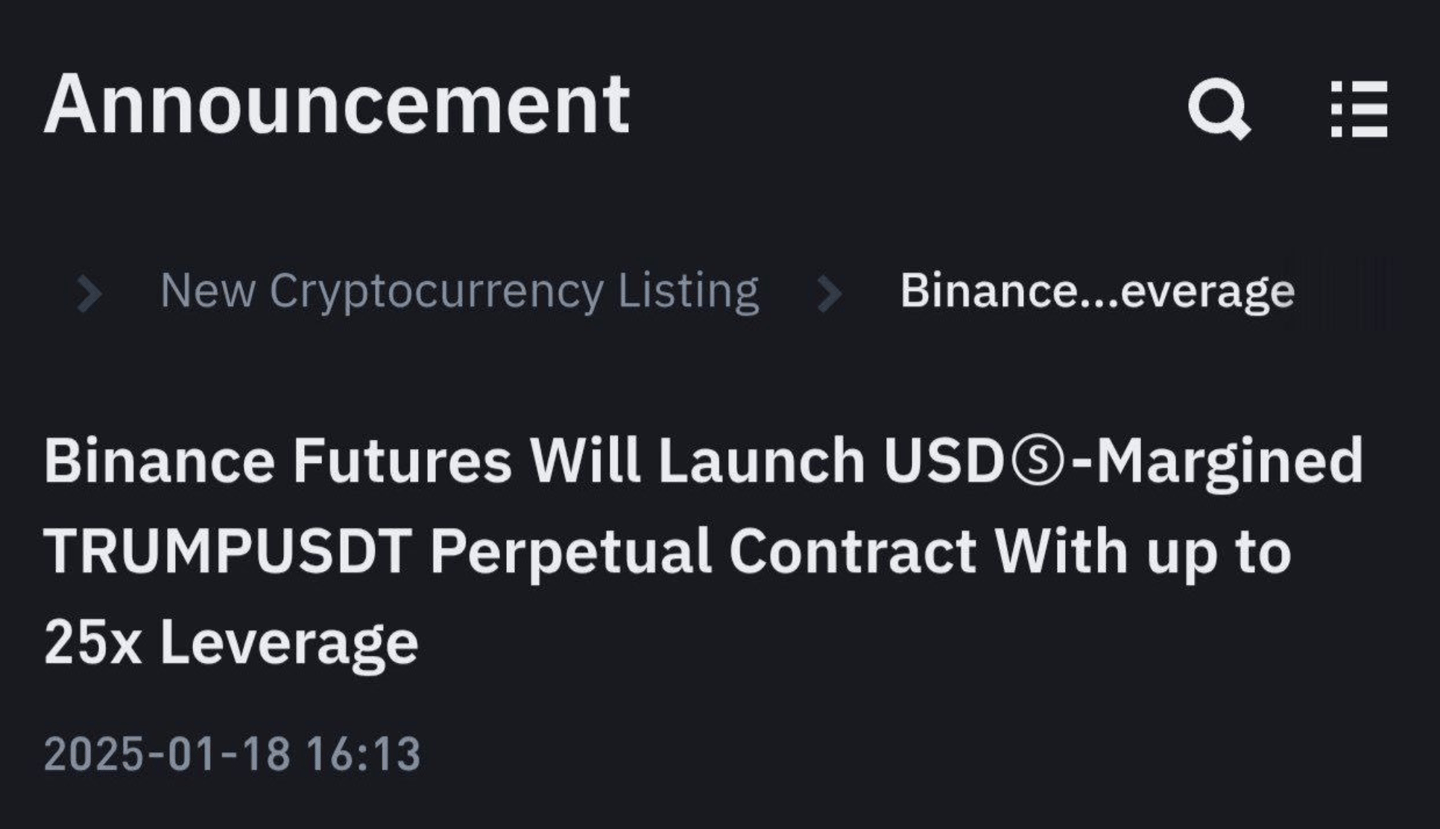Viewport: 1440px width, 829px height.
Task: Click the first breadcrumb chevron arrow
Action: (x=90, y=293)
